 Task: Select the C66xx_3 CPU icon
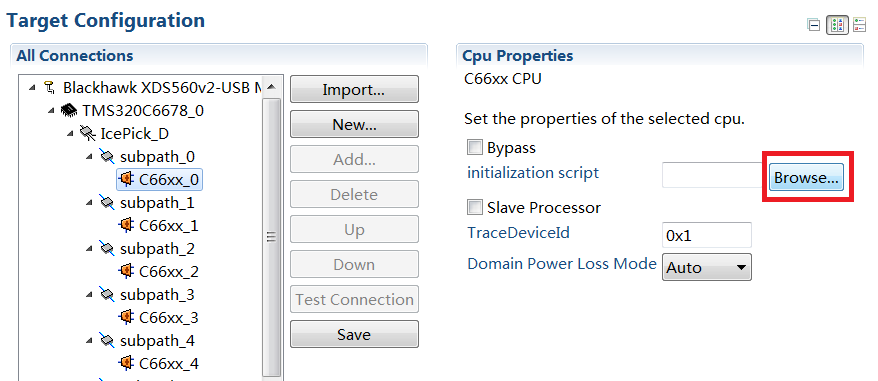[126, 317]
